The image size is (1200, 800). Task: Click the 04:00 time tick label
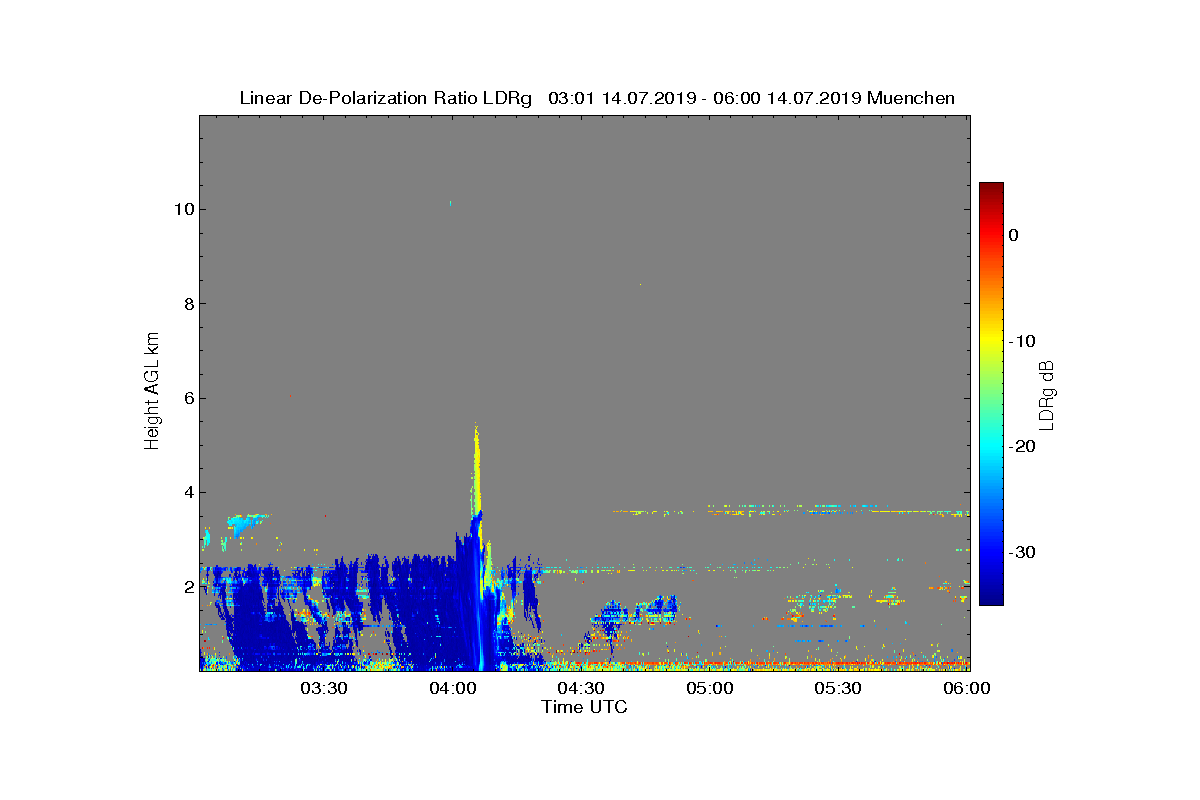[453, 688]
